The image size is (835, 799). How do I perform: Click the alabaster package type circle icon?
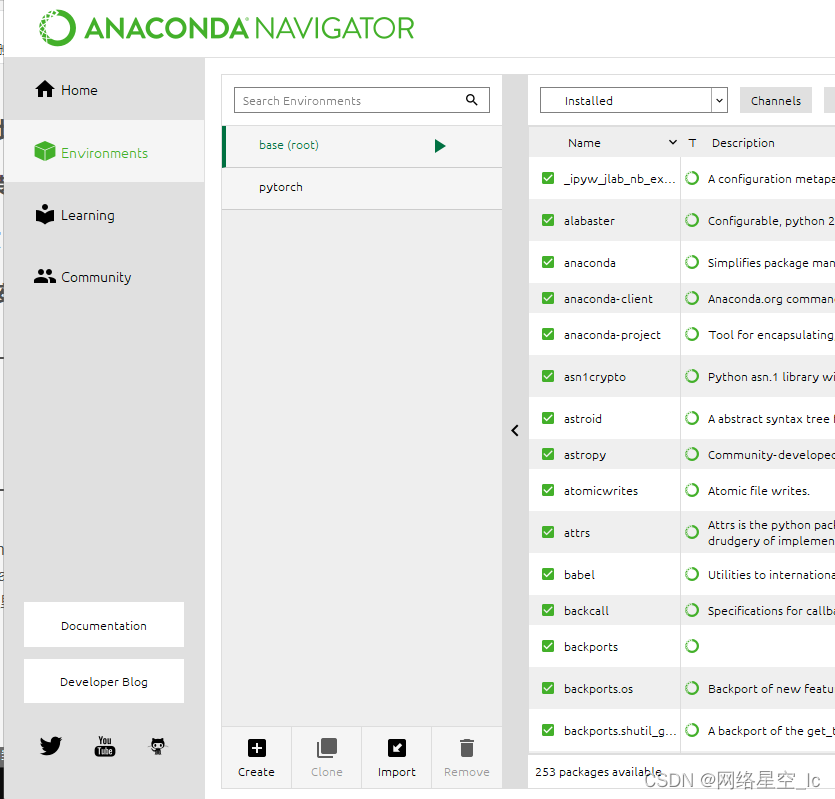click(x=692, y=220)
